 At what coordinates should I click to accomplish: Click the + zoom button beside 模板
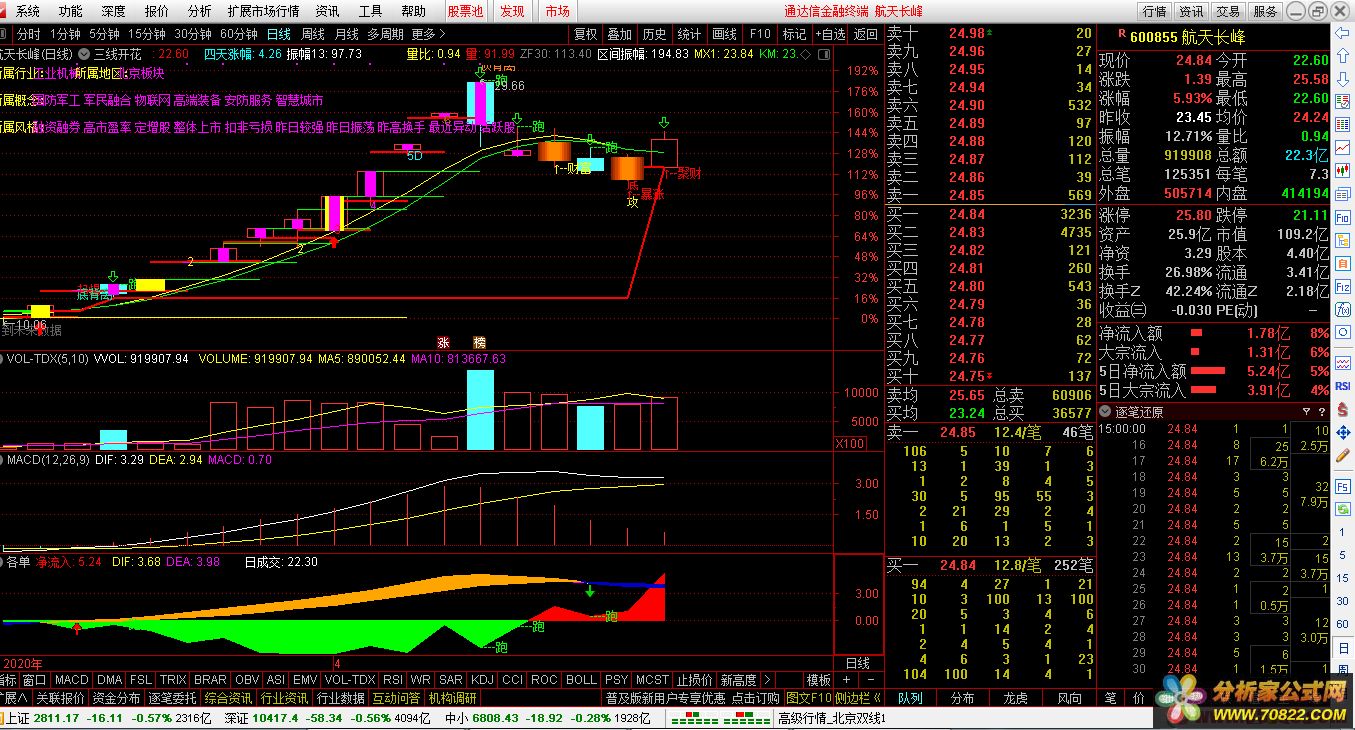[x=846, y=679]
